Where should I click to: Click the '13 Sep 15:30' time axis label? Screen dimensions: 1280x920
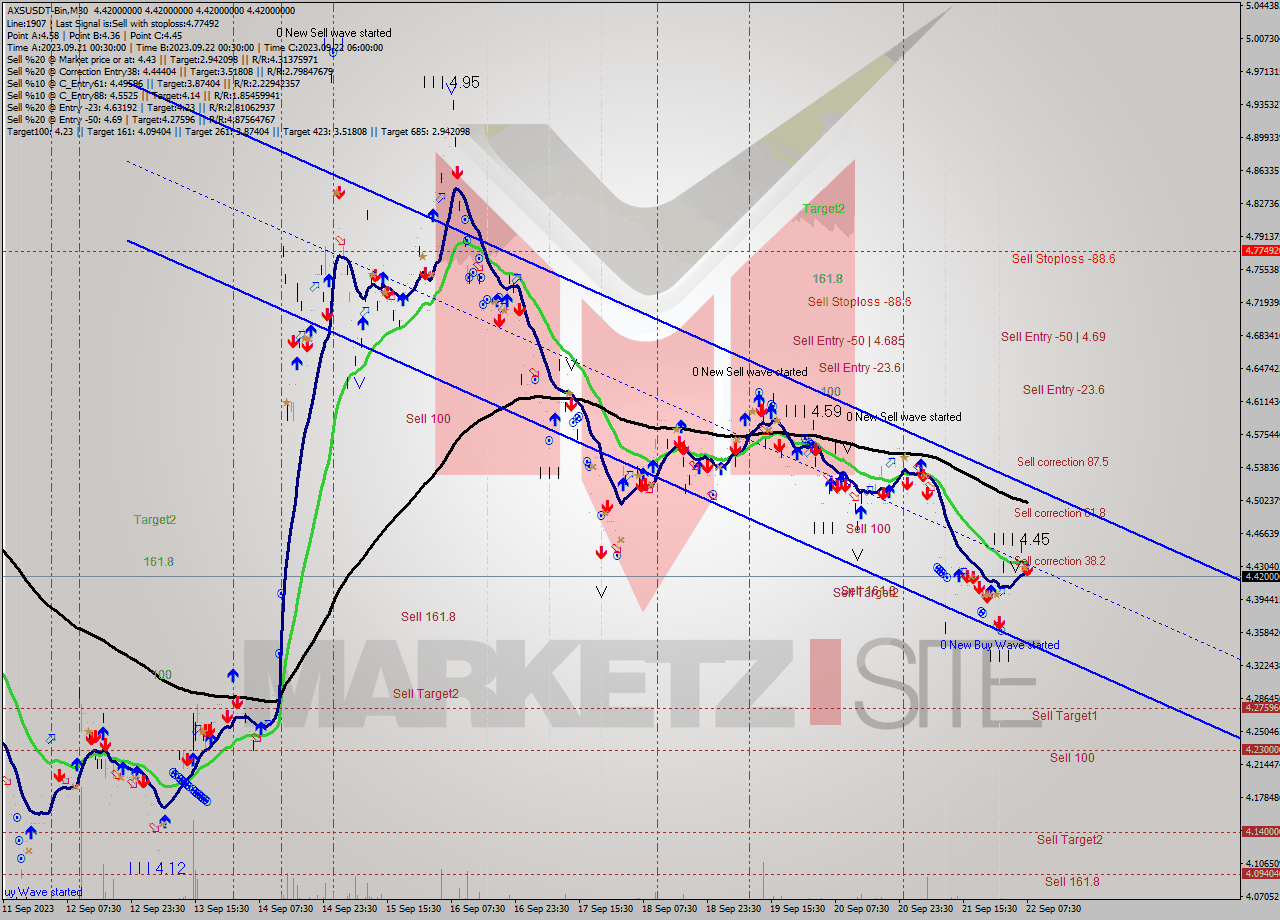pyautogui.click(x=222, y=910)
